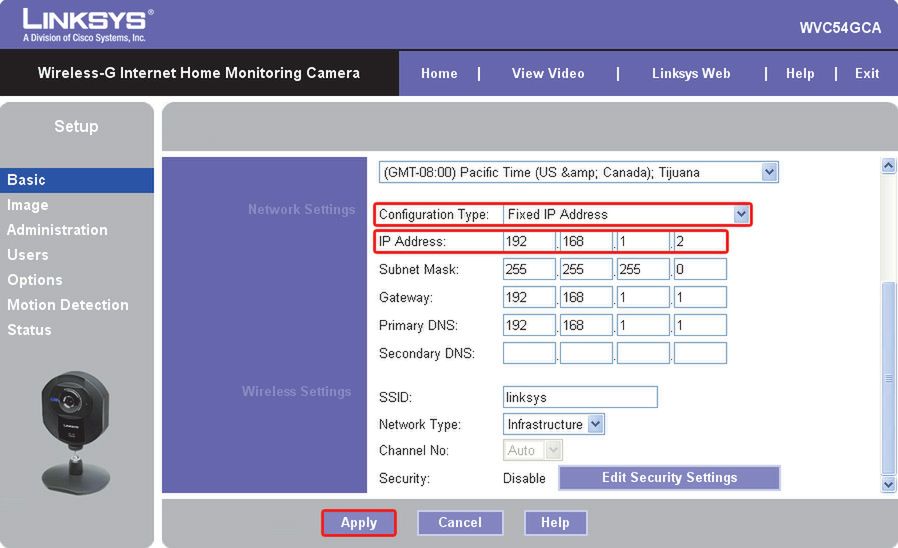Click Secondary DNS last empty field
Viewport: 898px width, 548px height.
click(700, 353)
